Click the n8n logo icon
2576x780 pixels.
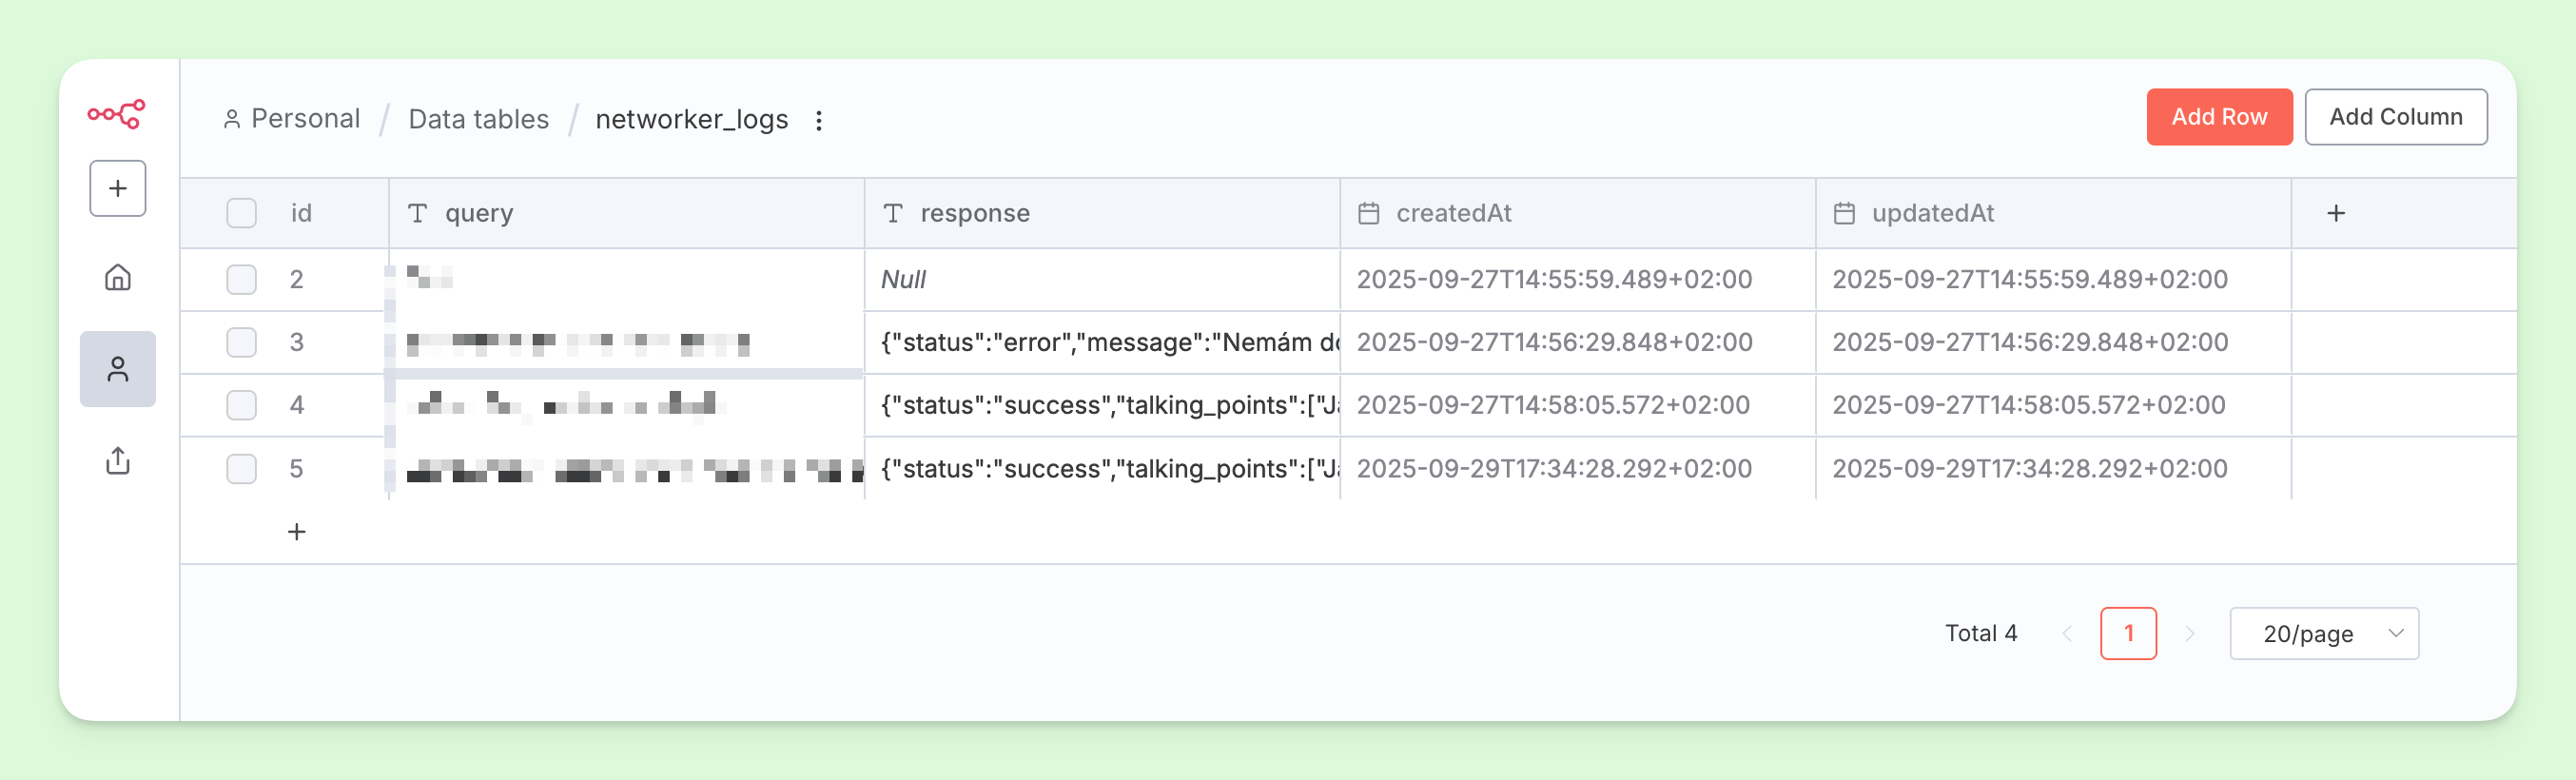tap(116, 114)
